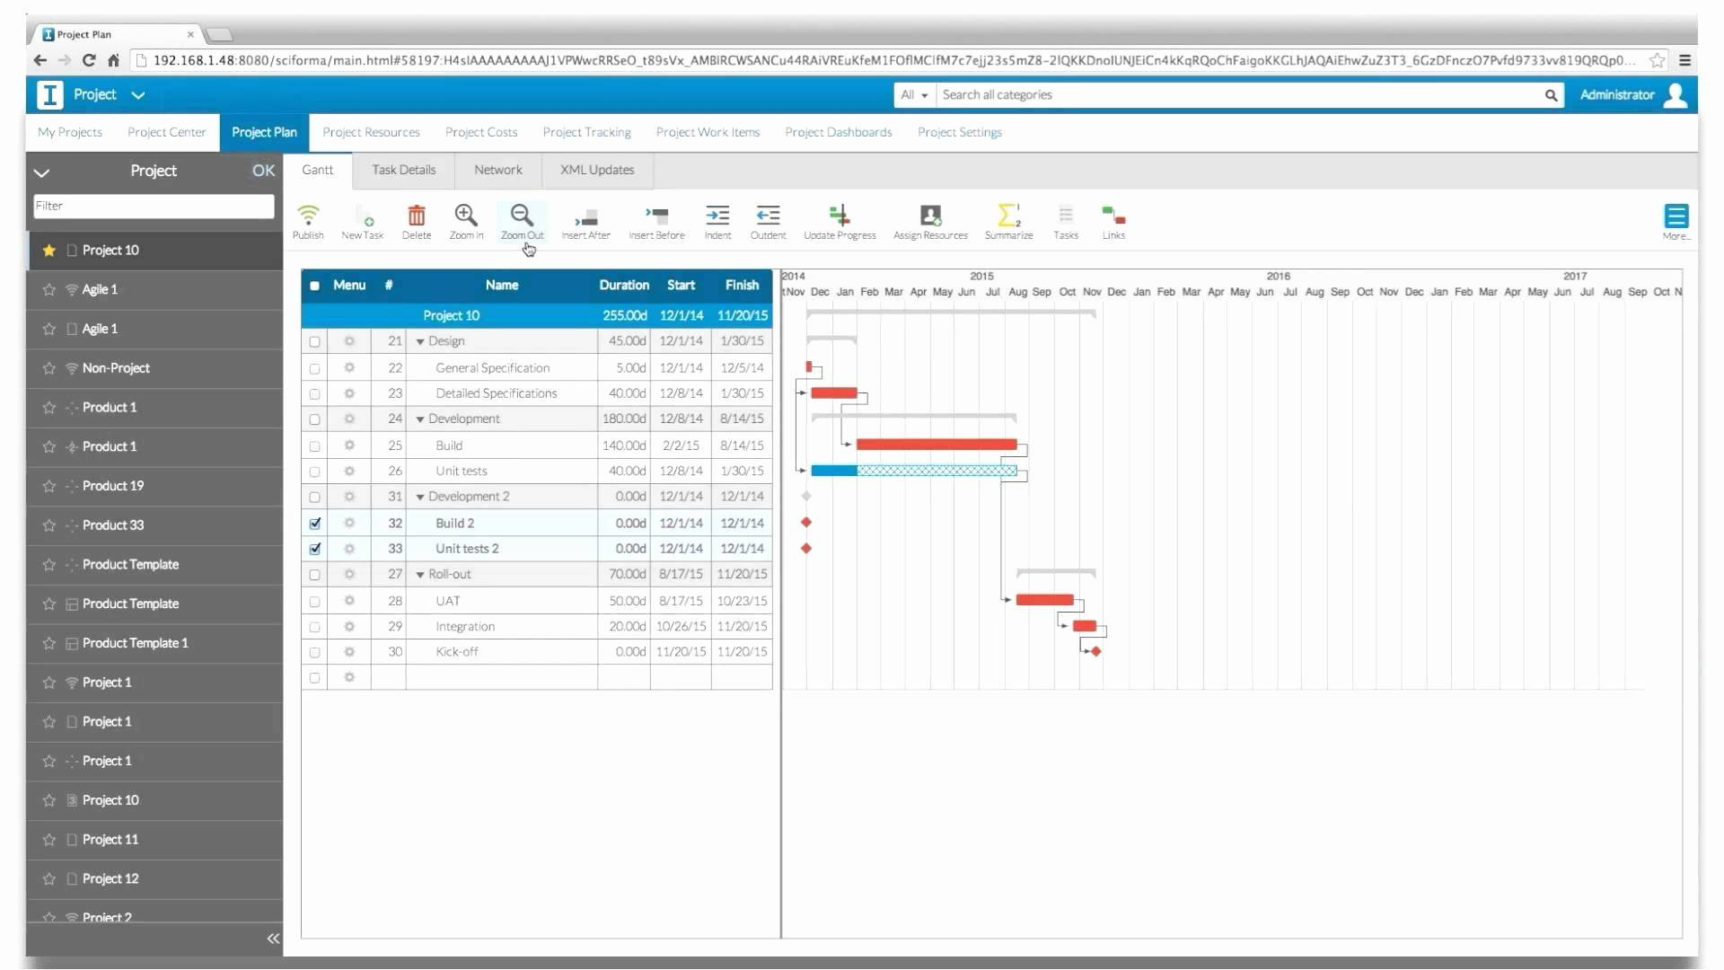The height and width of the screenshot is (970, 1724).
Task: Select the Summarize icon
Action: click(x=1008, y=220)
